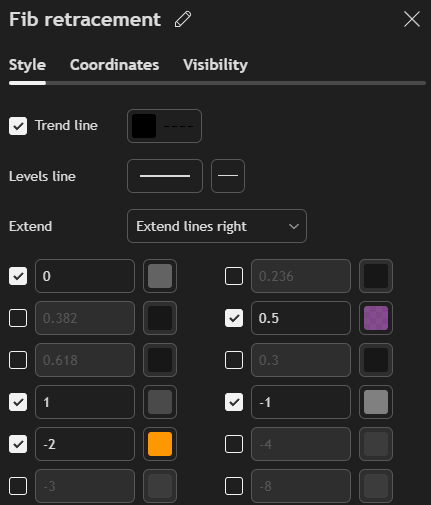This screenshot has height=505, width=431.
Task: Open the Visibility tab
Action: pyautogui.click(x=215, y=65)
